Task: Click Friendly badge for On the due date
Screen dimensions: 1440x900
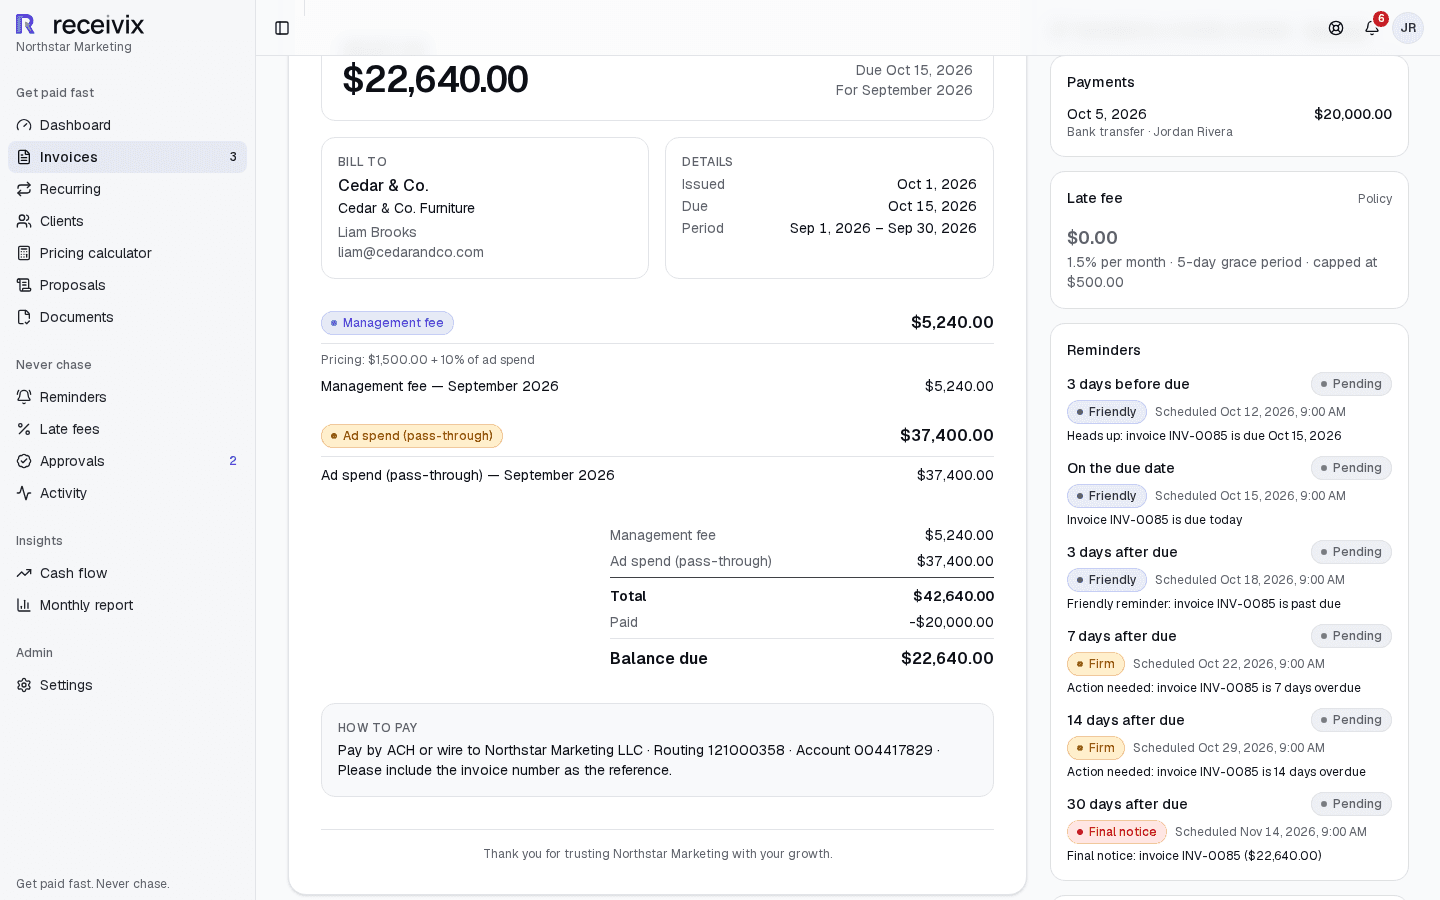Action: (1106, 496)
